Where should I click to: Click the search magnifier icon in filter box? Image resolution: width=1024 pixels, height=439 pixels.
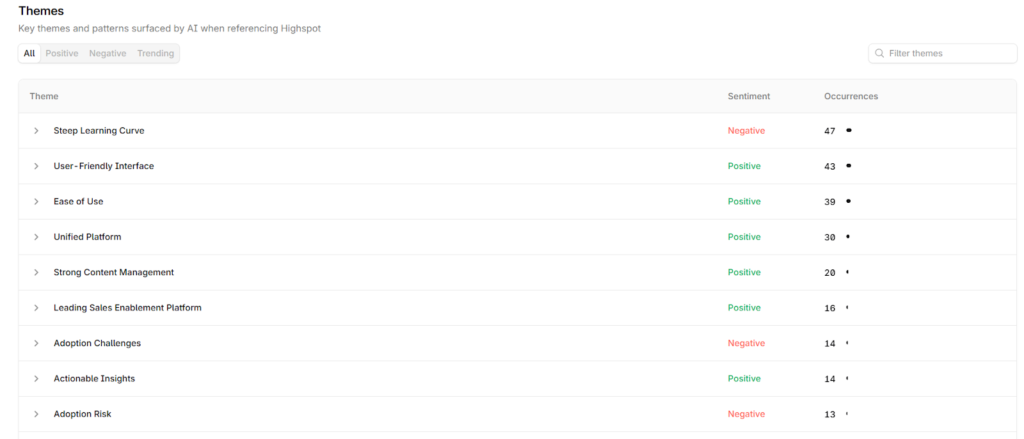tap(880, 53)
